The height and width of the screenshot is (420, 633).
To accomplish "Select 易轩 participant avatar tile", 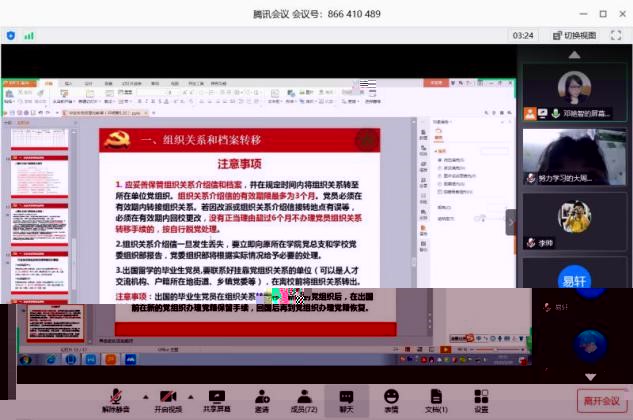I will tap(573, 282).
